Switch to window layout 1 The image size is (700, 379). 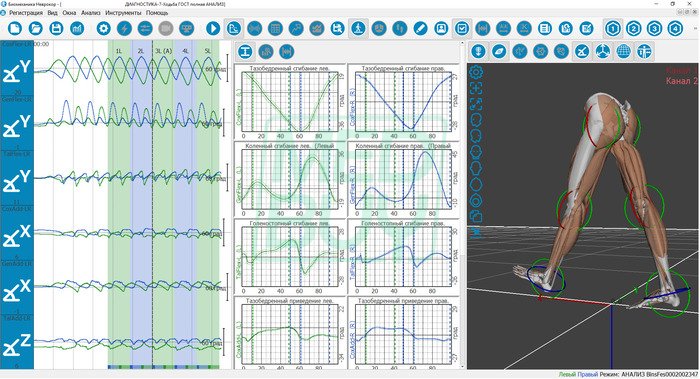pos(613,29)
